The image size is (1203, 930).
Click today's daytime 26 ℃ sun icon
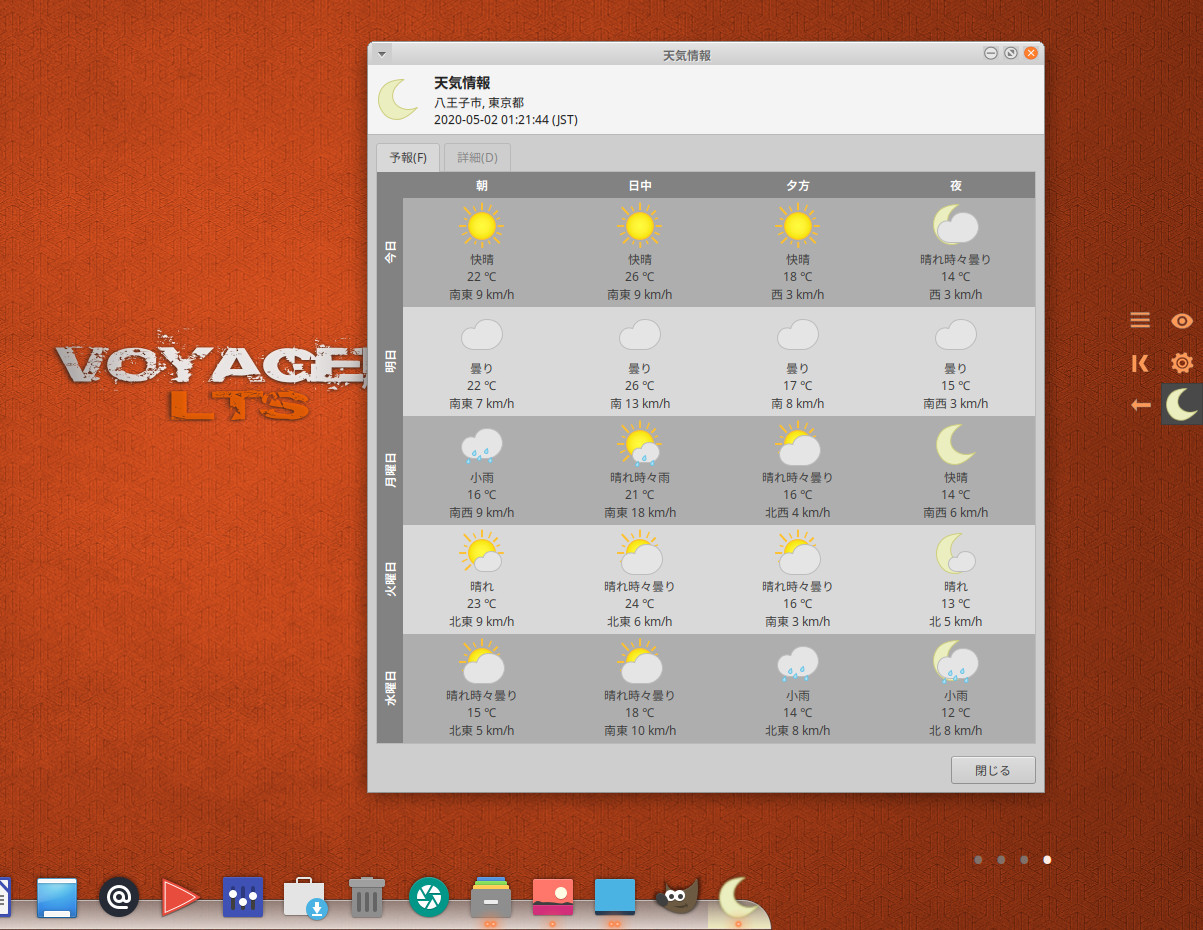point(640,226)
